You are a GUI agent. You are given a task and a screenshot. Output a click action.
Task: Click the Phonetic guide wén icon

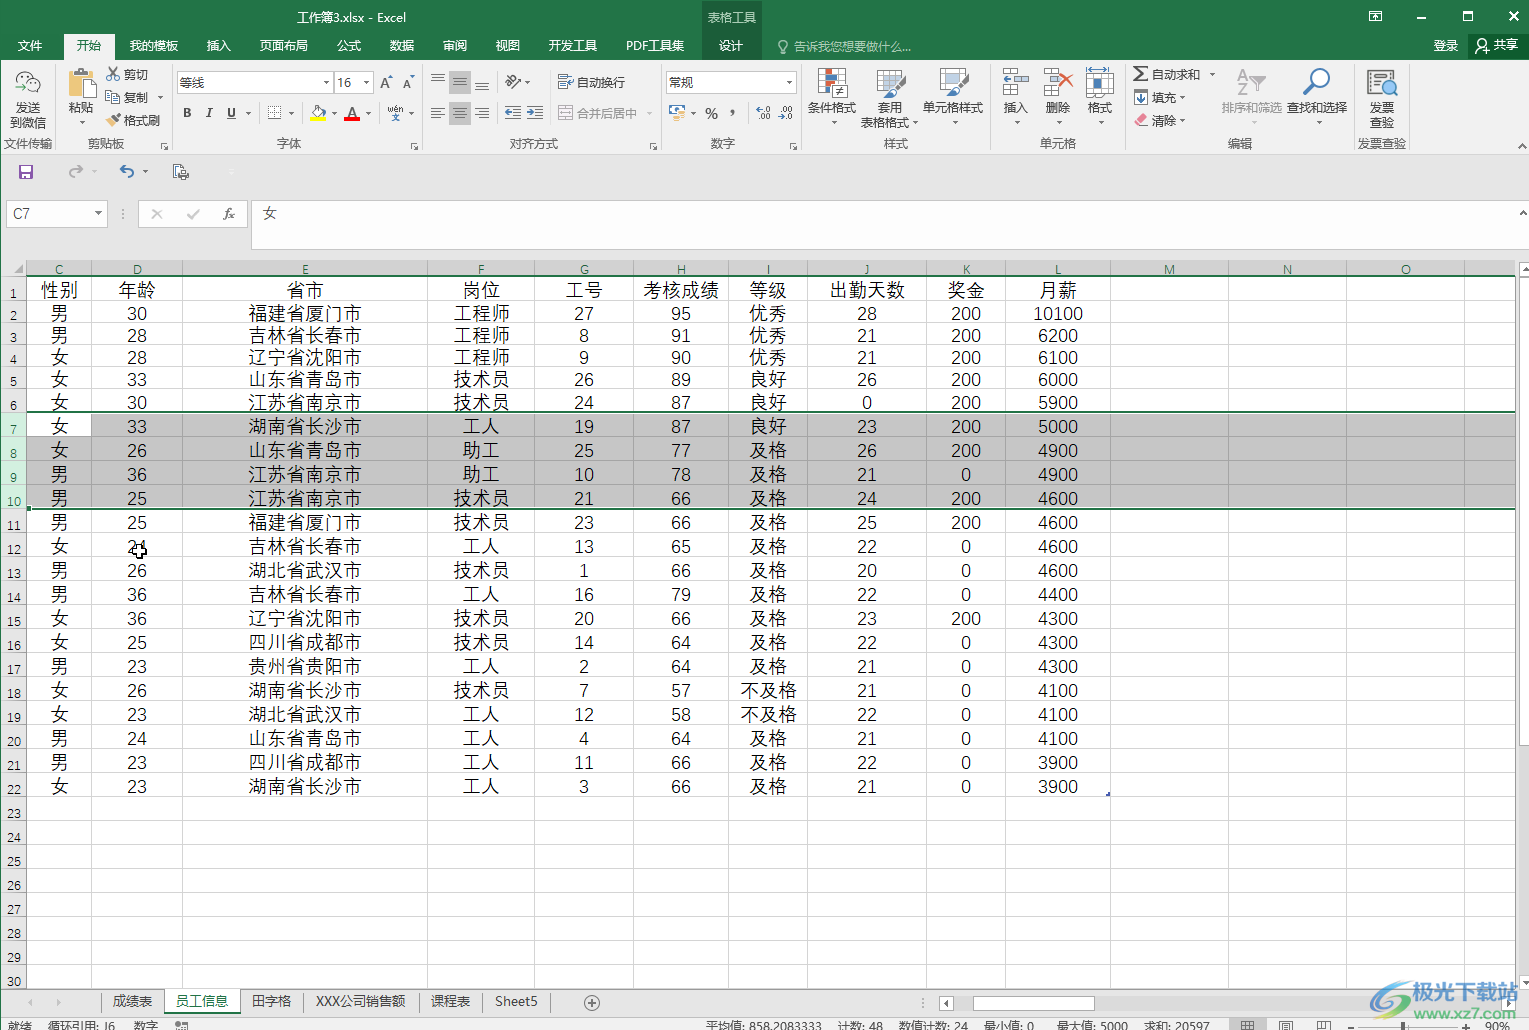pyautogui.click(x=396, y=113)
